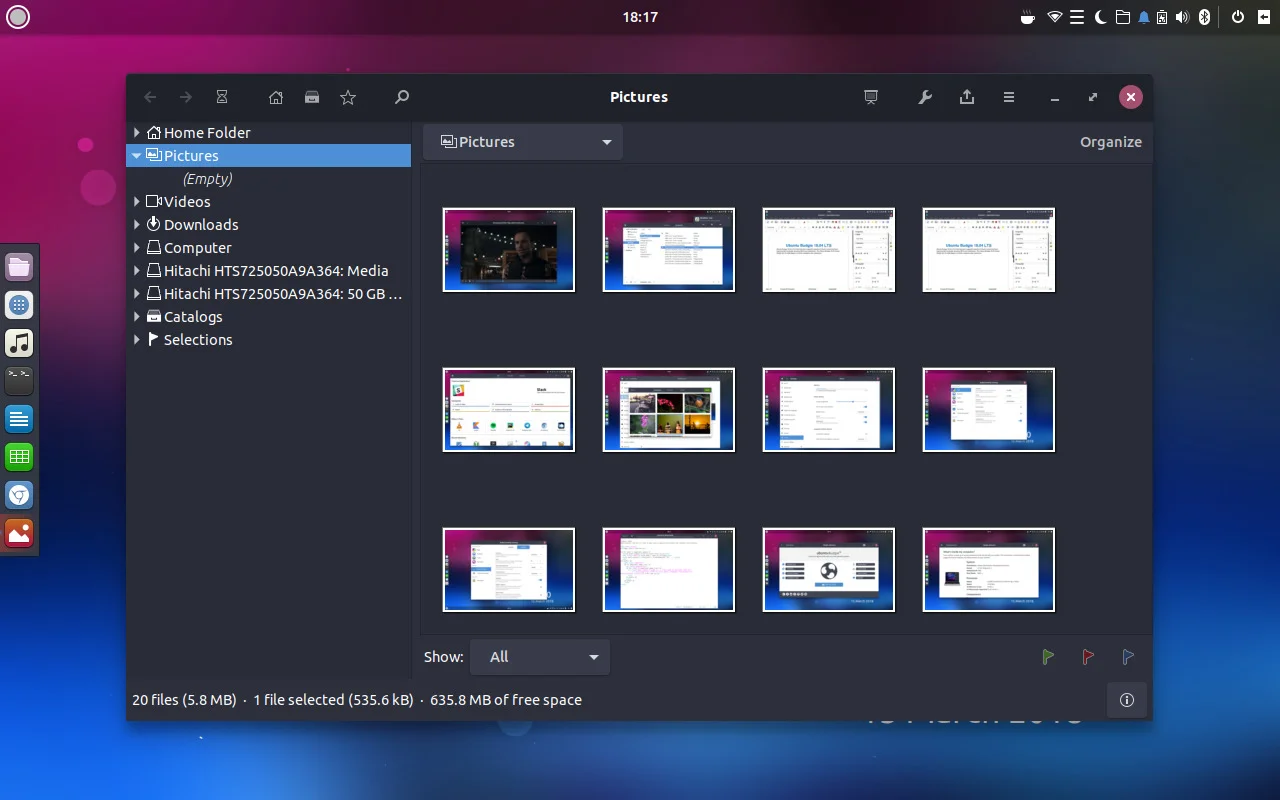Image resolution: width=1280 pixels, height=800 pixels.
Task: Expand the Downloads tree item
Action: 137,225
